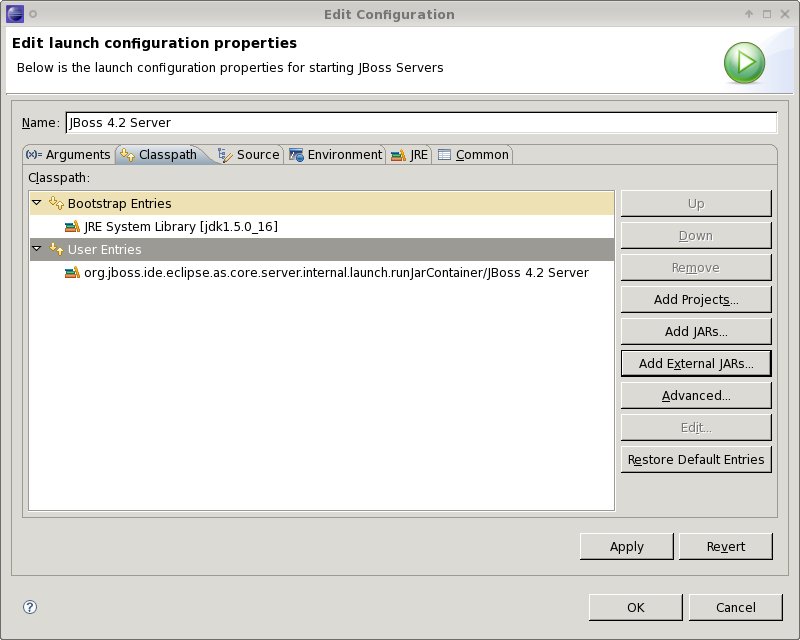Viewport: 800px width, 640px height.
Task: Click the Add JARs button
Action: [696, 331]
